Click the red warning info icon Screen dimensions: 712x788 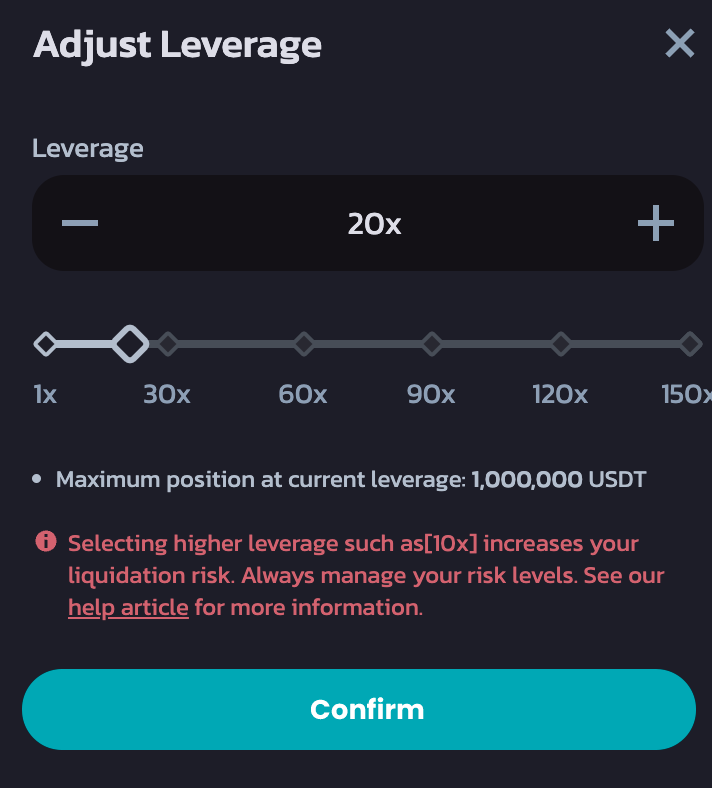click(46, 542)
